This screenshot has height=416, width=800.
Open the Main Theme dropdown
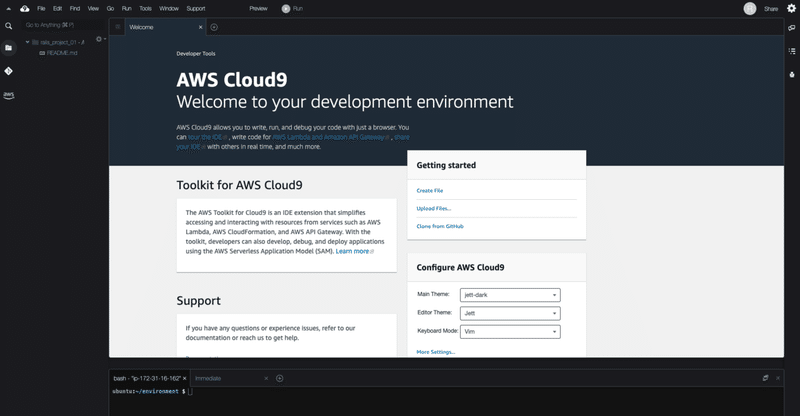(510, 295)
